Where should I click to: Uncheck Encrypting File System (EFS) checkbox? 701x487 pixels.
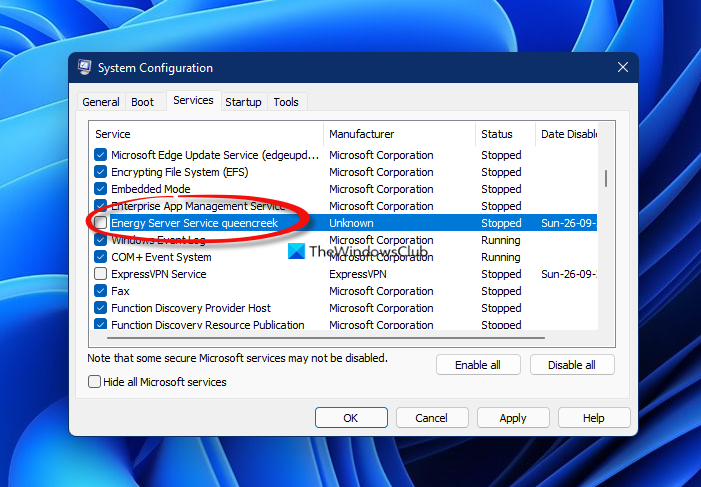coord(101,171)
